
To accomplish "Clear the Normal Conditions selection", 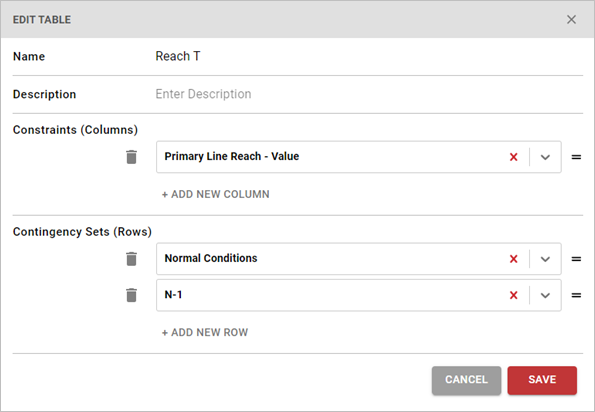I will coord(513,259).
